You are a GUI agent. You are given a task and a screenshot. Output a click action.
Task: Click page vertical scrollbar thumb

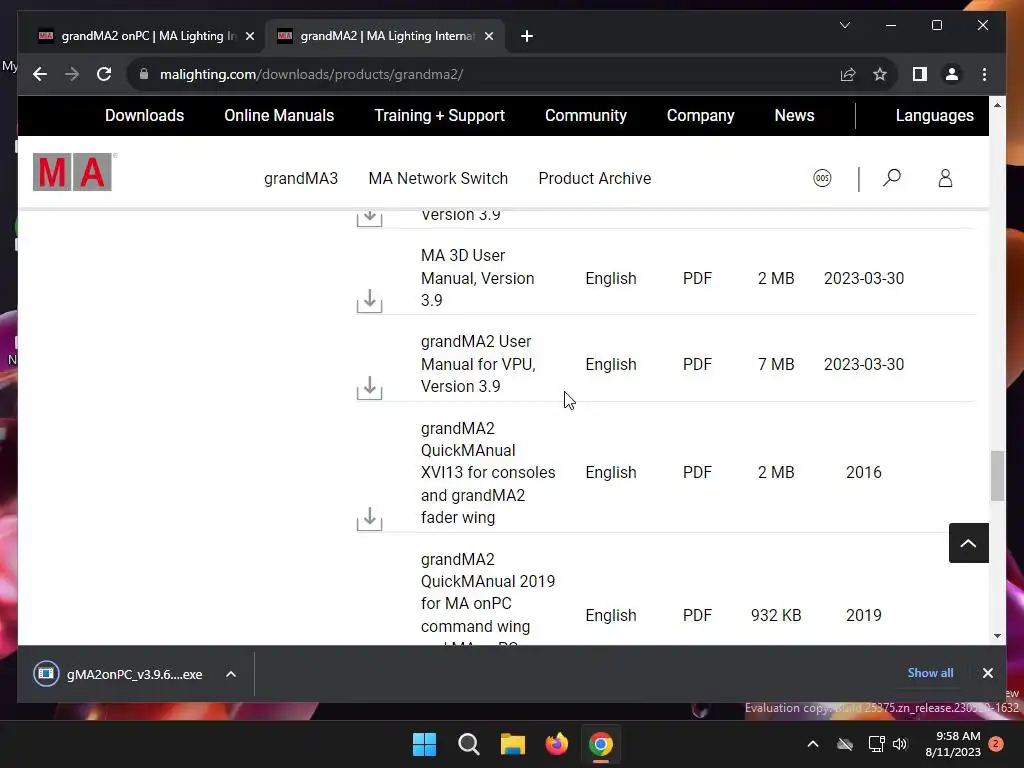(997, 475)
